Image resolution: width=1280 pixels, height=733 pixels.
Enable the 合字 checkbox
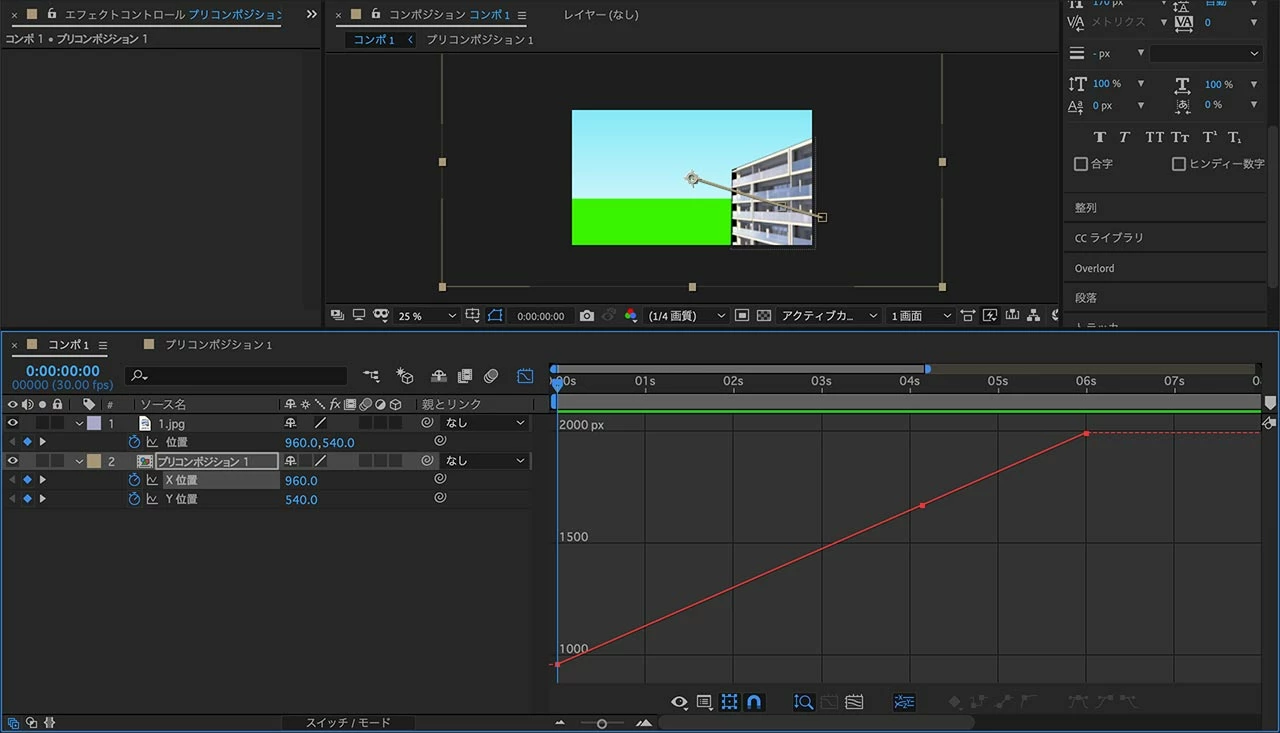[1080, 164]
